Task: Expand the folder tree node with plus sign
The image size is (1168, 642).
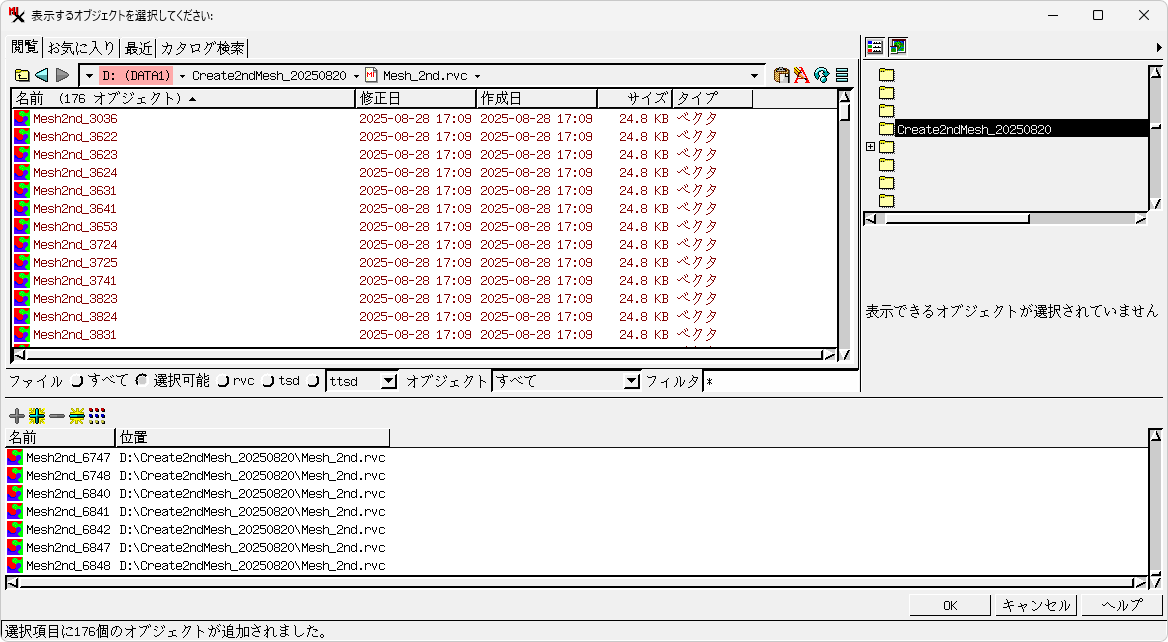Action: [x=870, y=147]
